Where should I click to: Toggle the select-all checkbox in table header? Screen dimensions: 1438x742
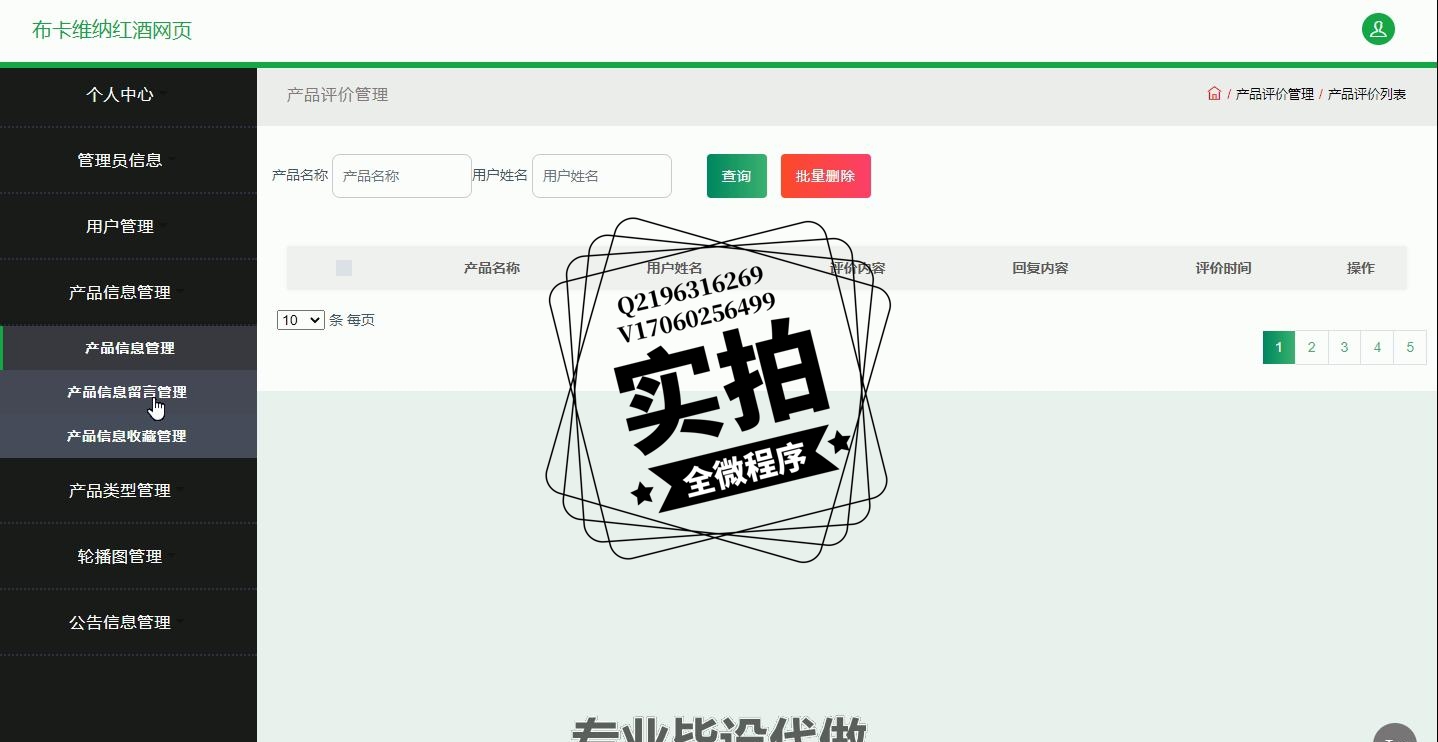(x=344, y=268)
